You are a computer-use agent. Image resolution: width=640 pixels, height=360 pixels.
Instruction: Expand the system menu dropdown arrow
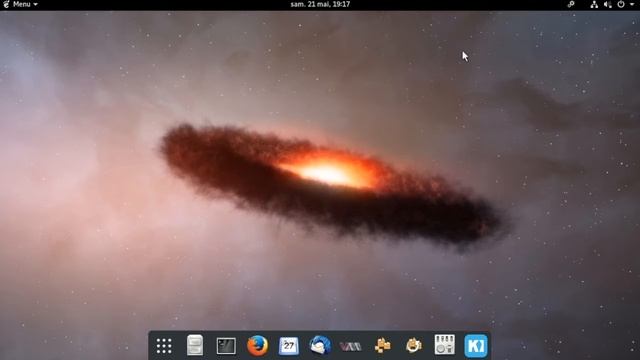point(632,4)
